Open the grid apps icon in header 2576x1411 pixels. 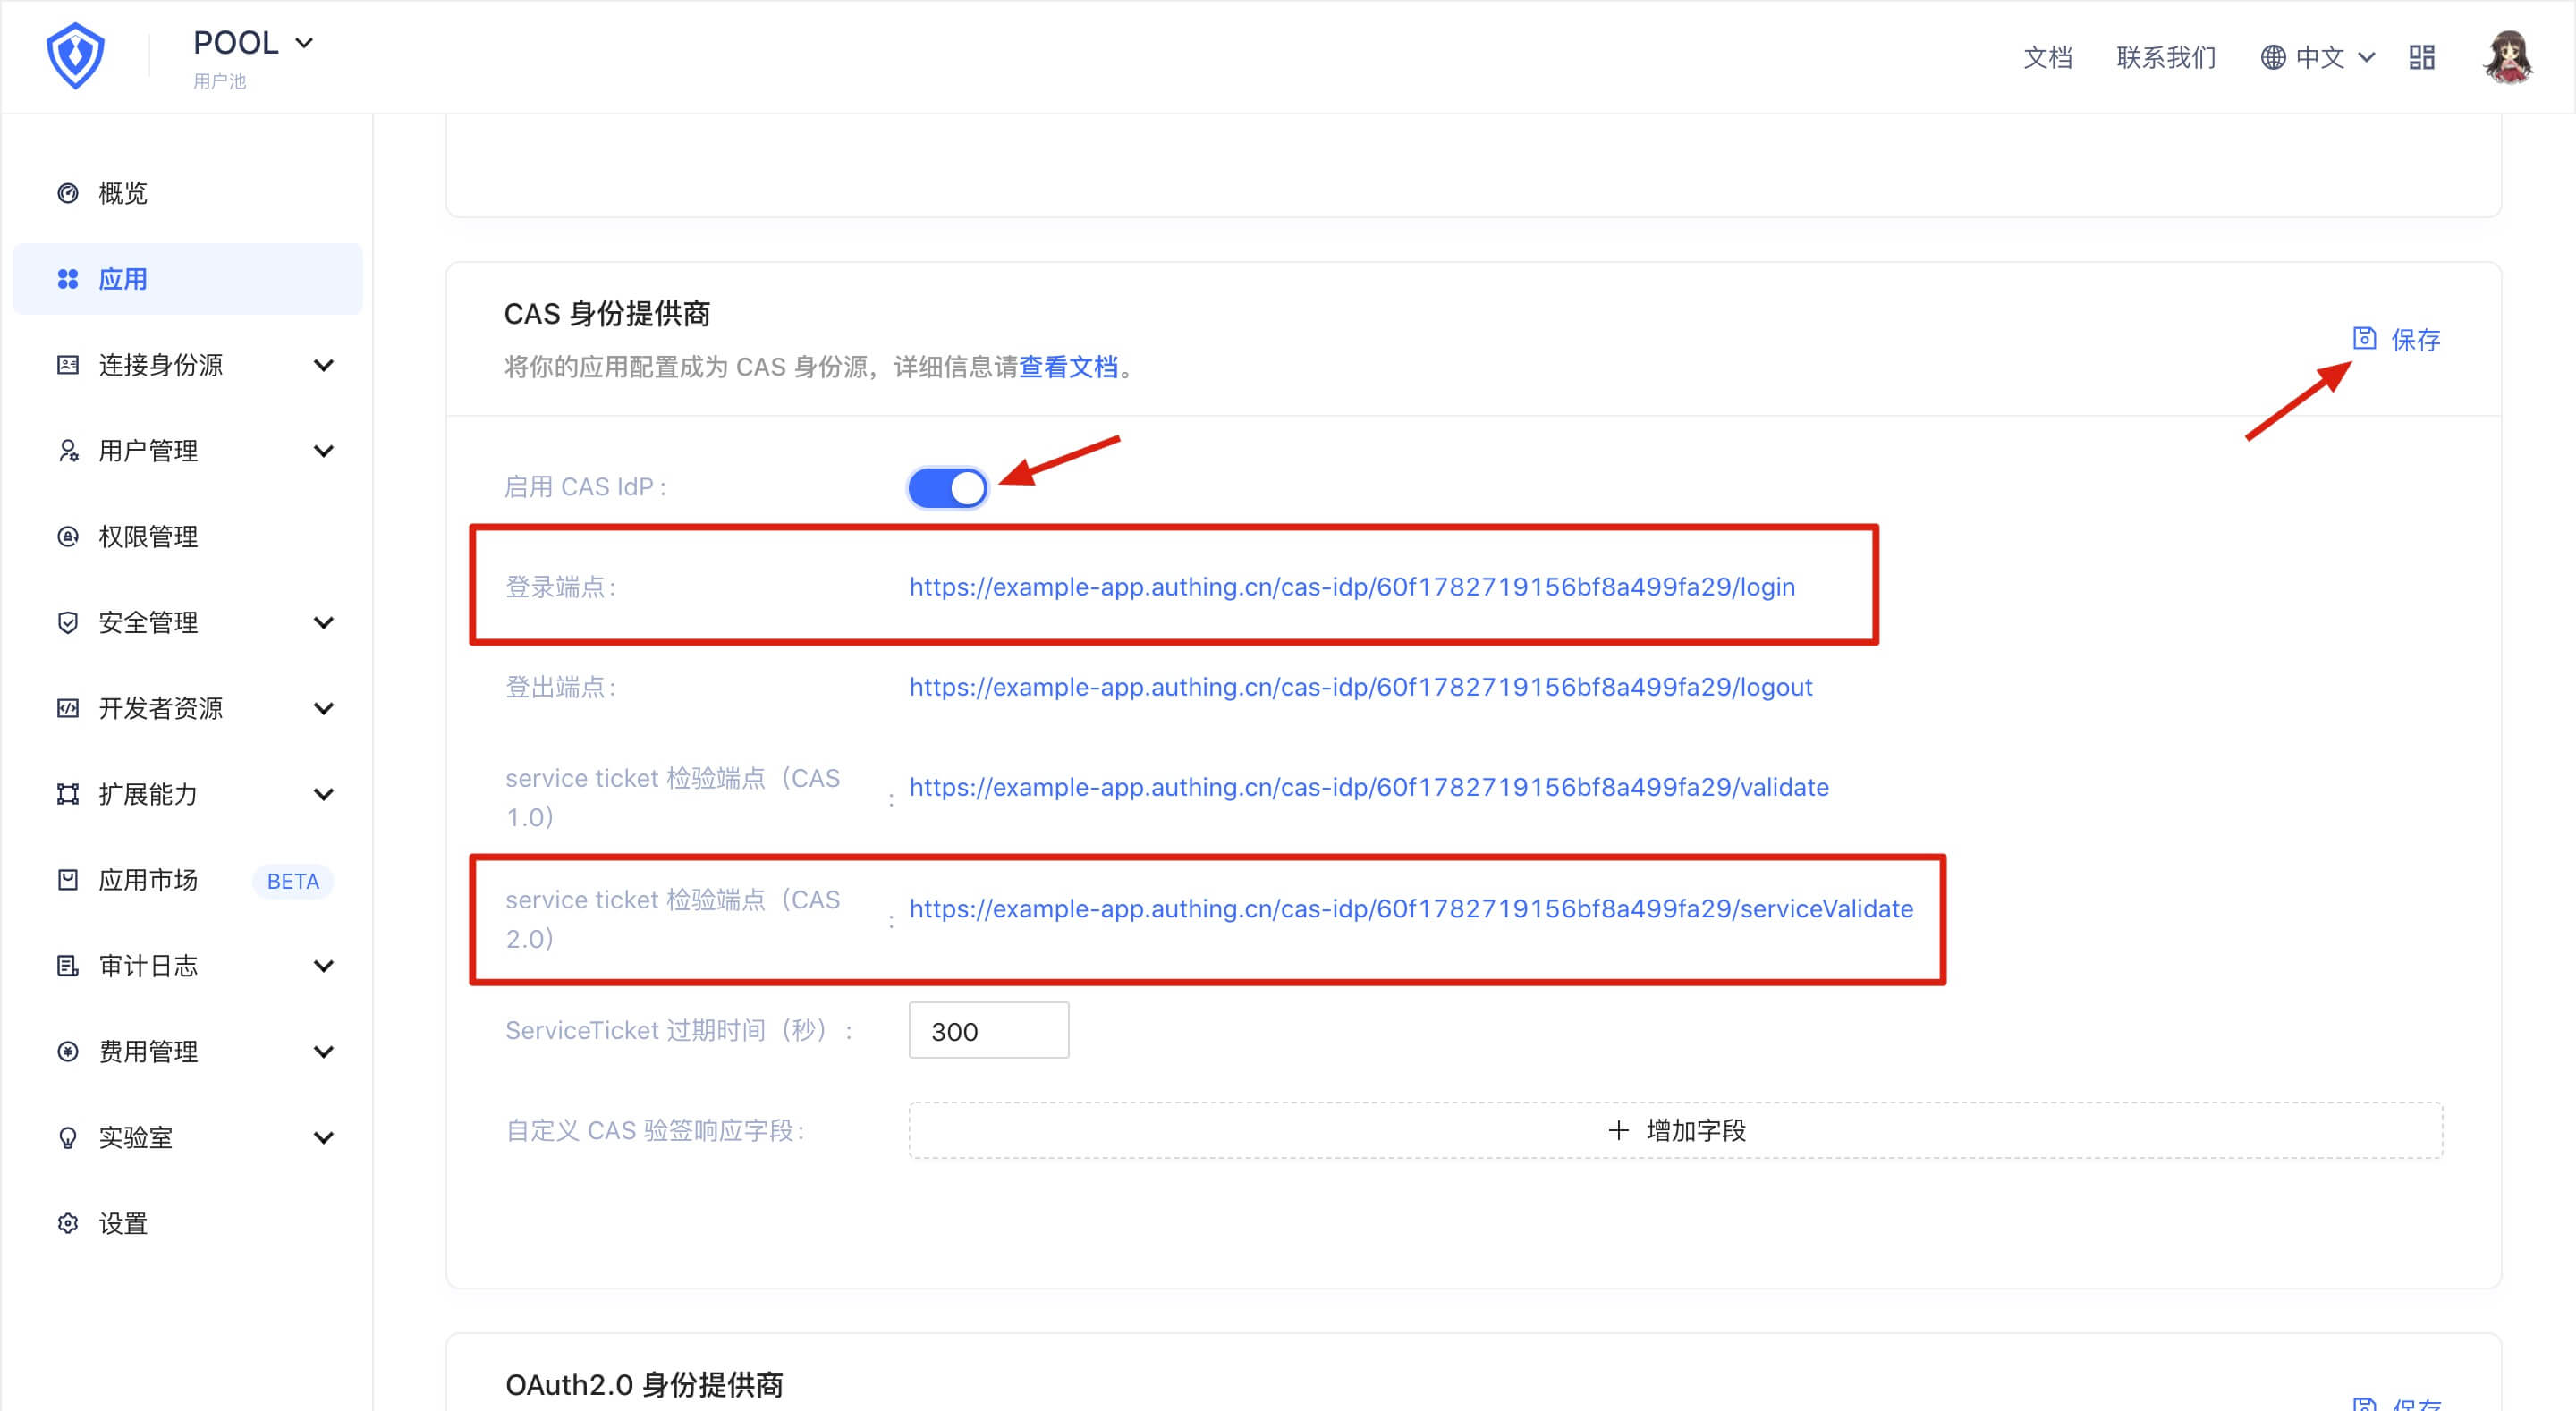(2421, 57)
